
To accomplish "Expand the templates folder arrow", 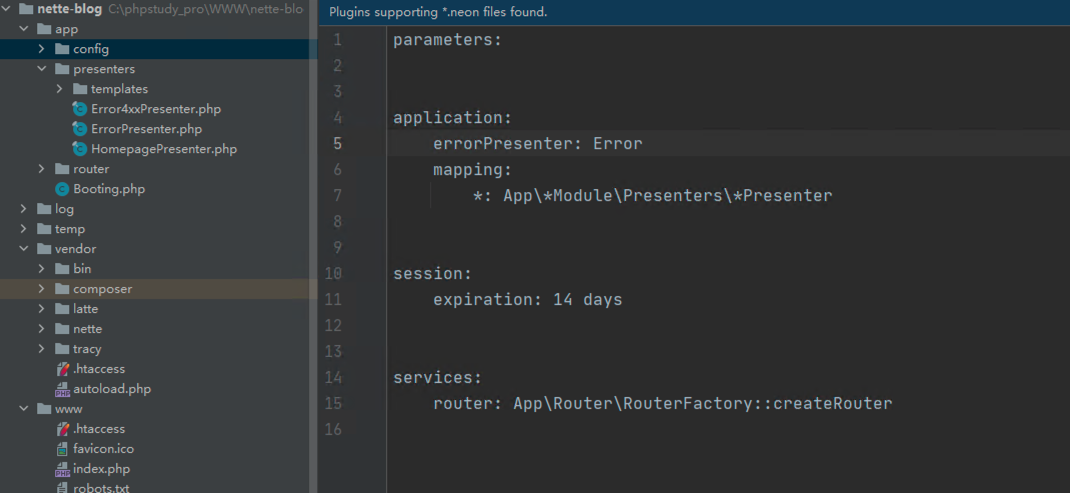I will (59, 89).
